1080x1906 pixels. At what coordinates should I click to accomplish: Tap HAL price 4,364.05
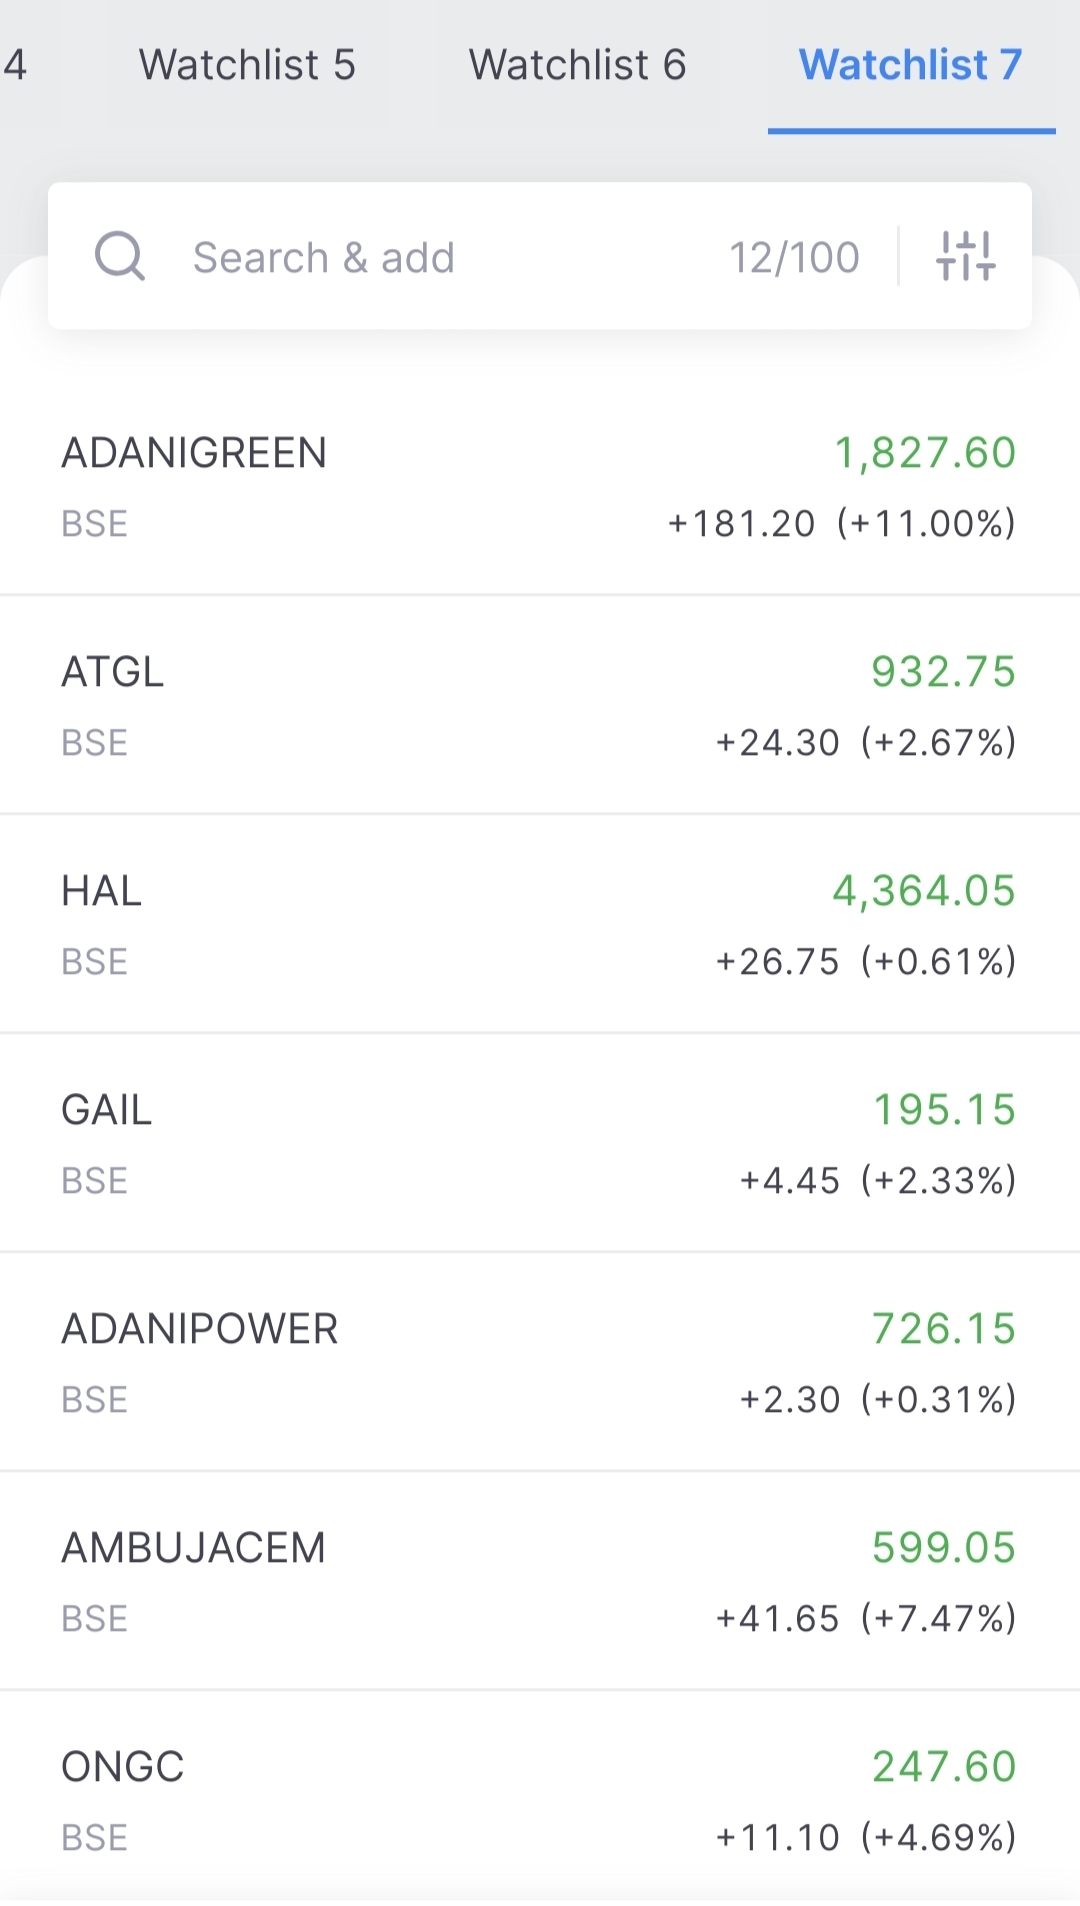click(923, 891)
